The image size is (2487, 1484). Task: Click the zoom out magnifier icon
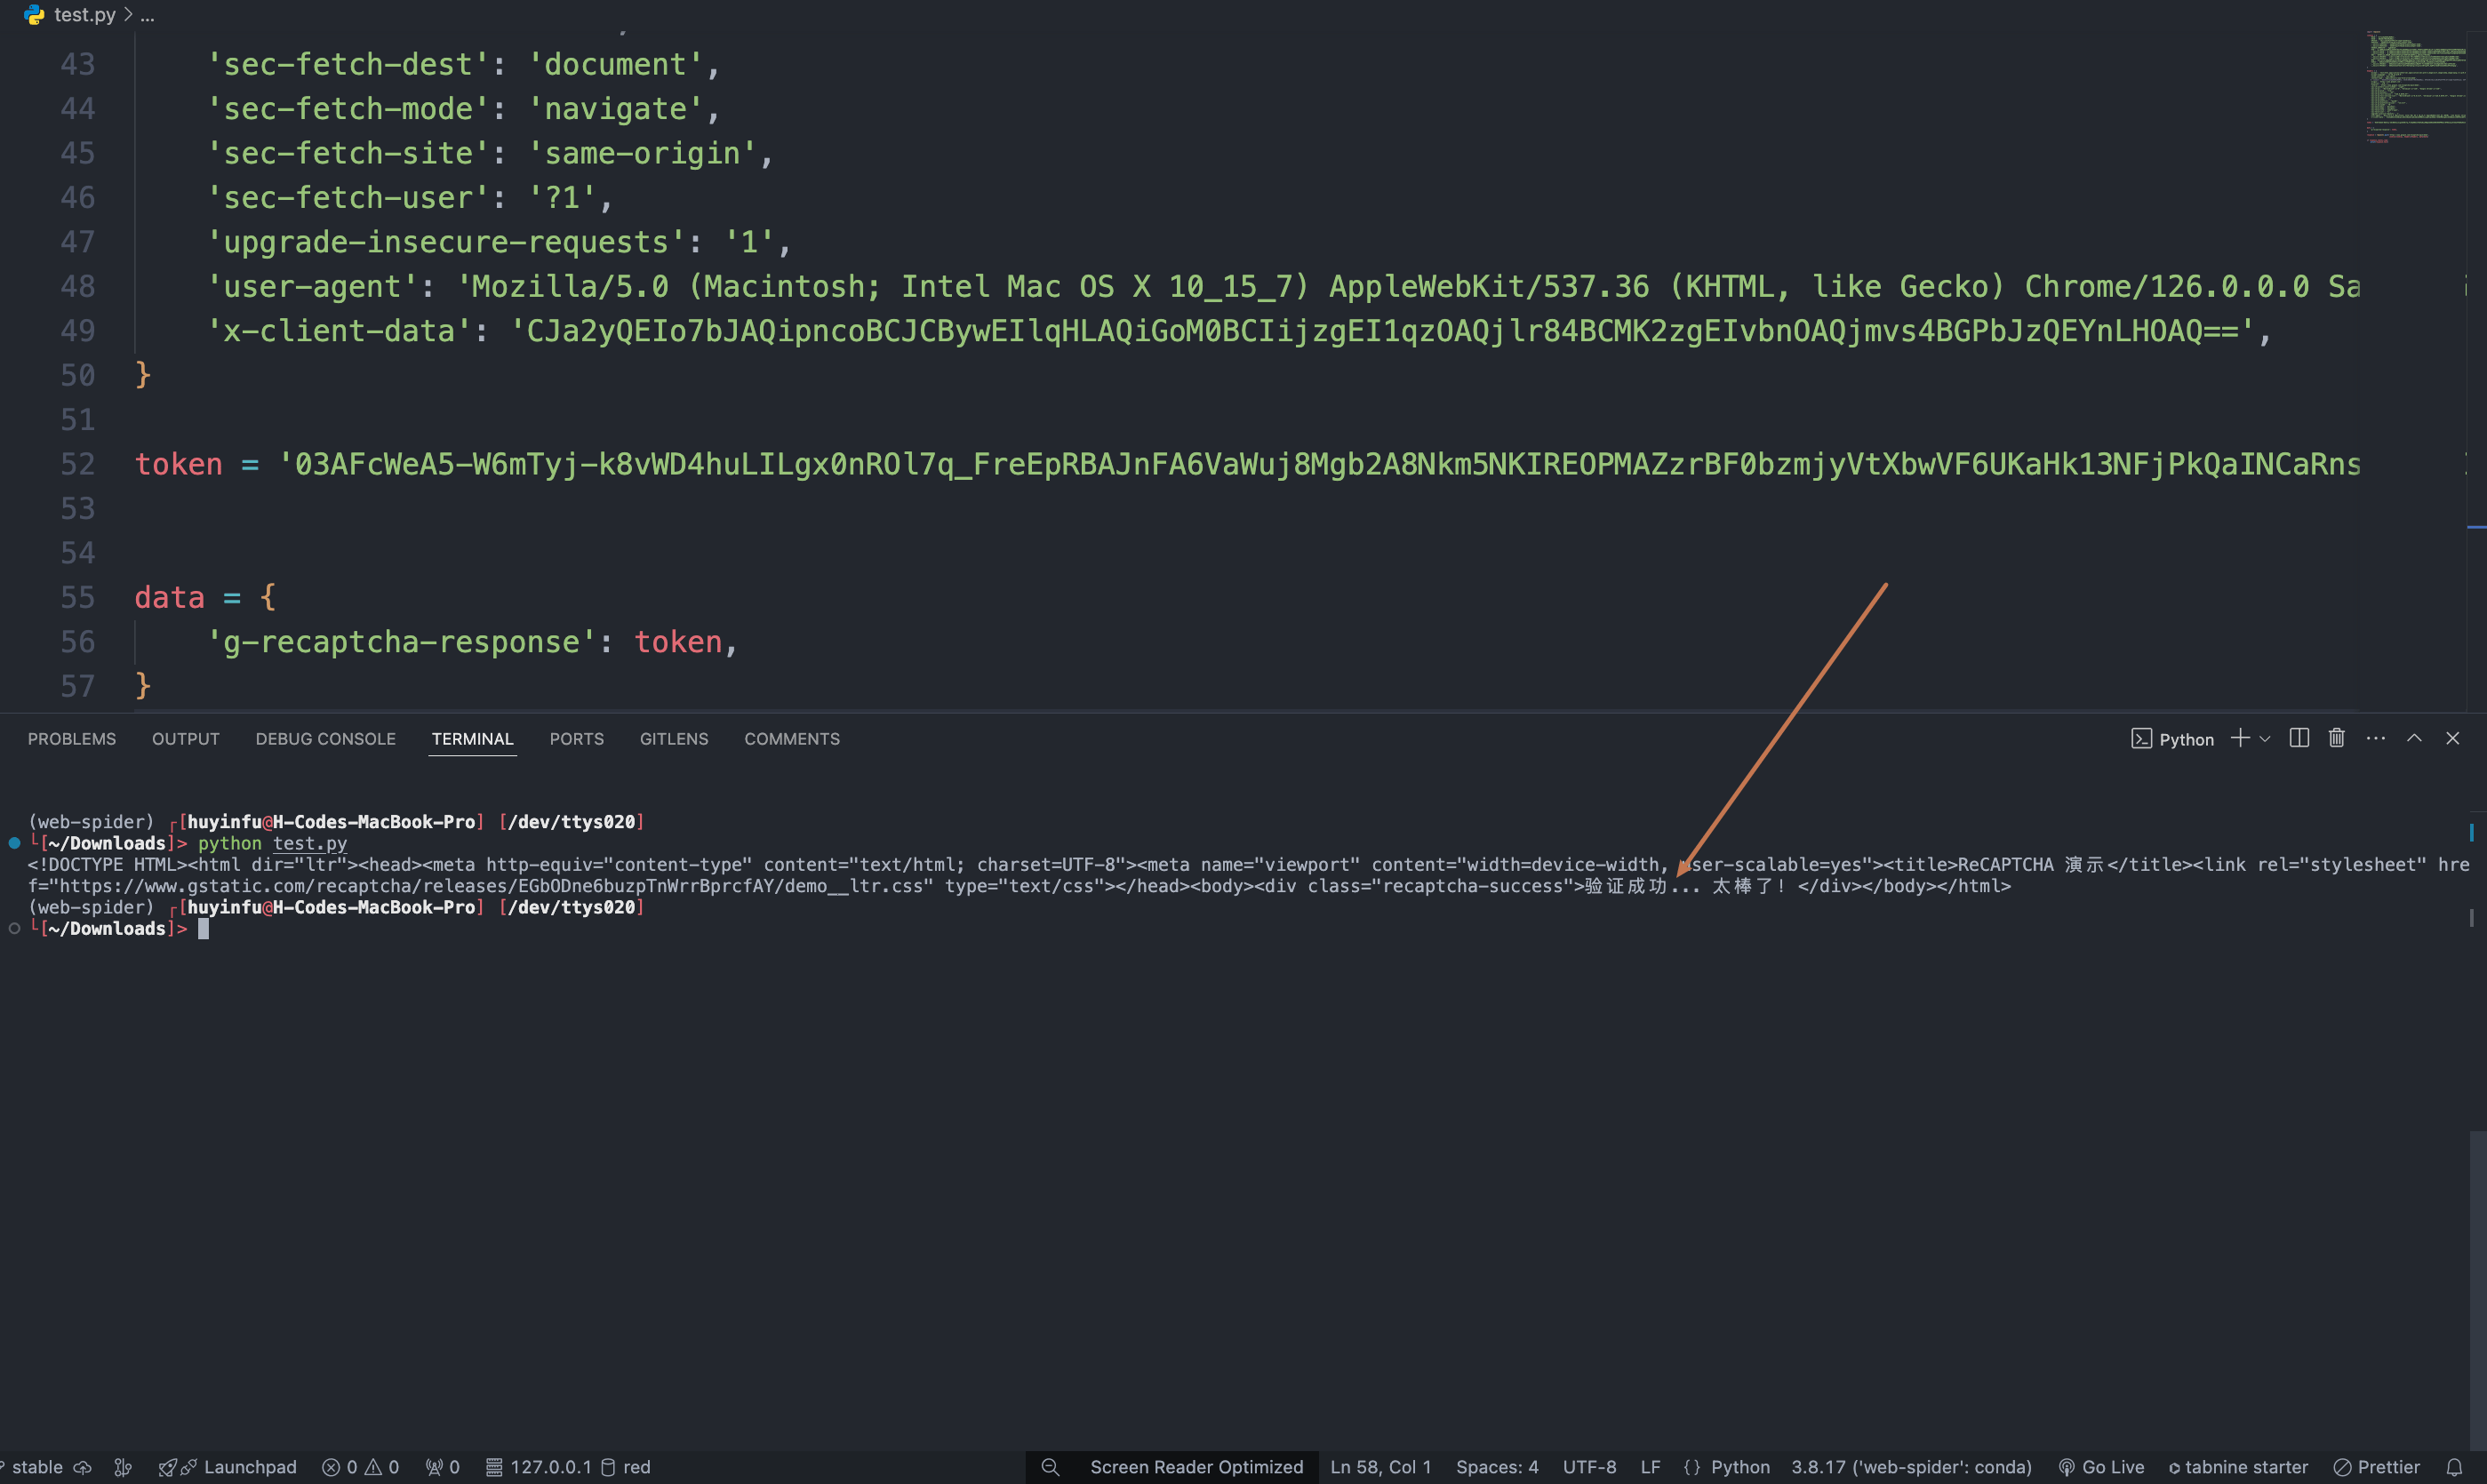1050,1467
